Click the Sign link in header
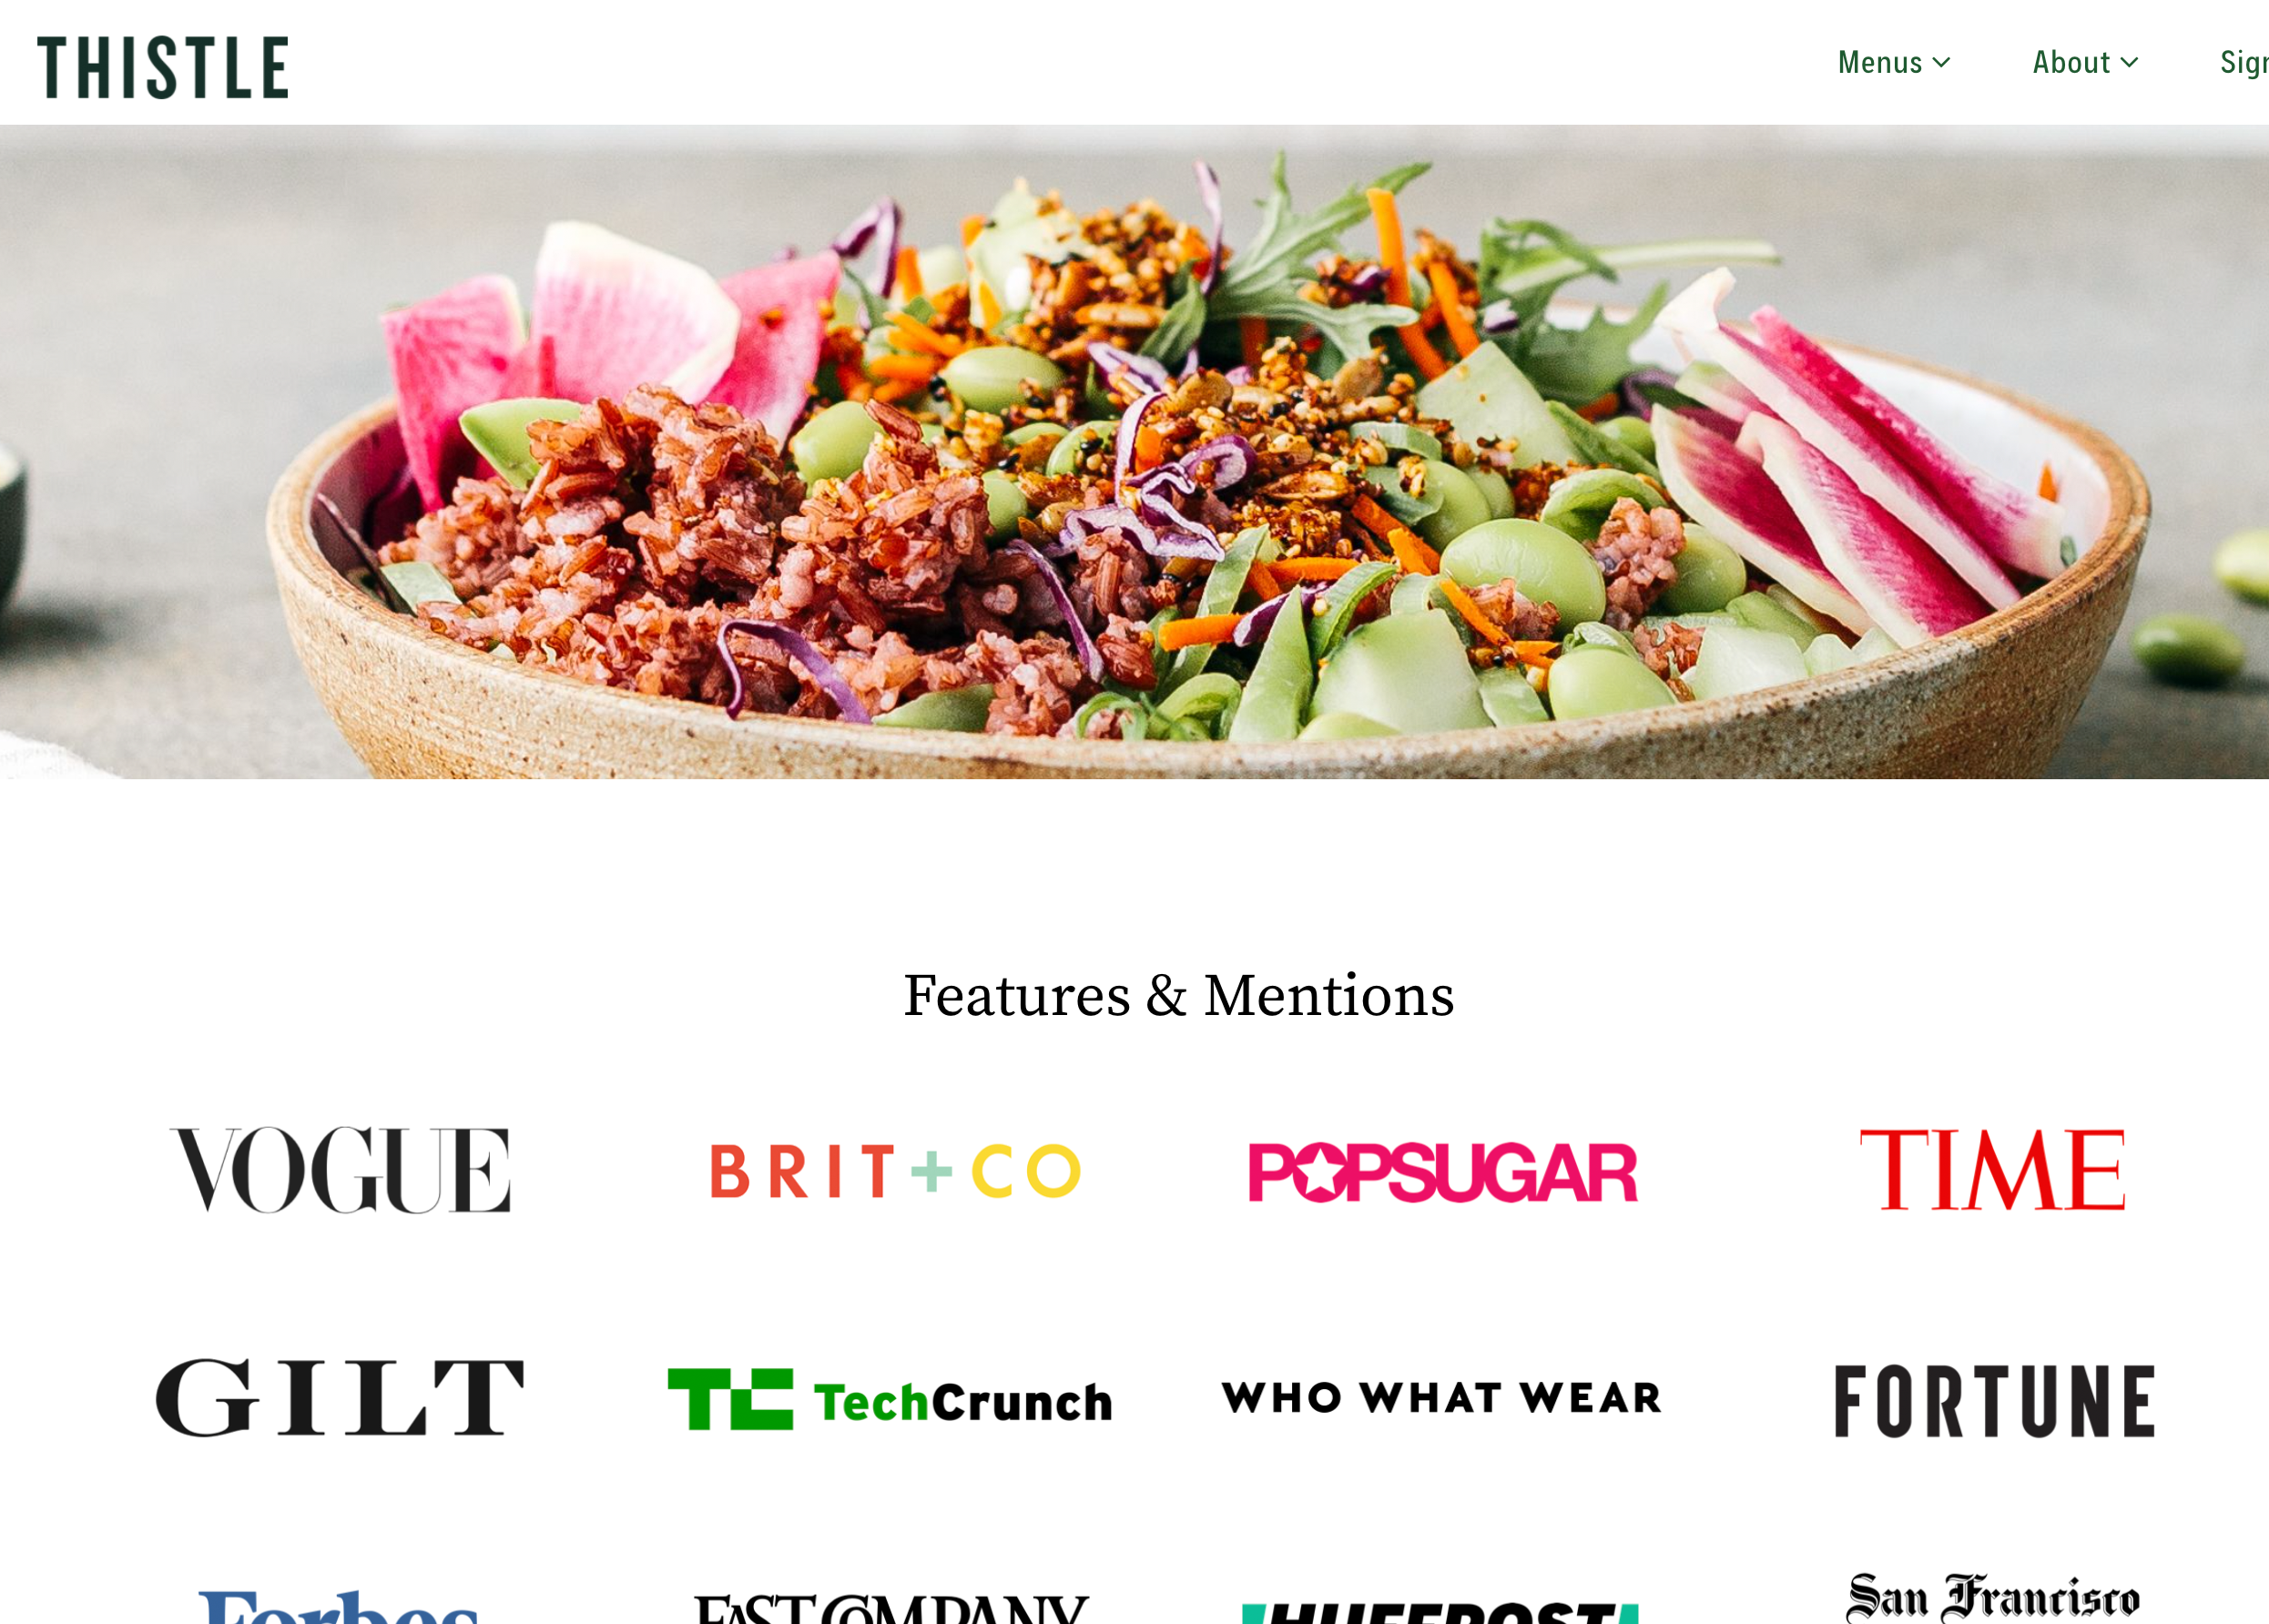2269x1624 pixels. 2244,62
